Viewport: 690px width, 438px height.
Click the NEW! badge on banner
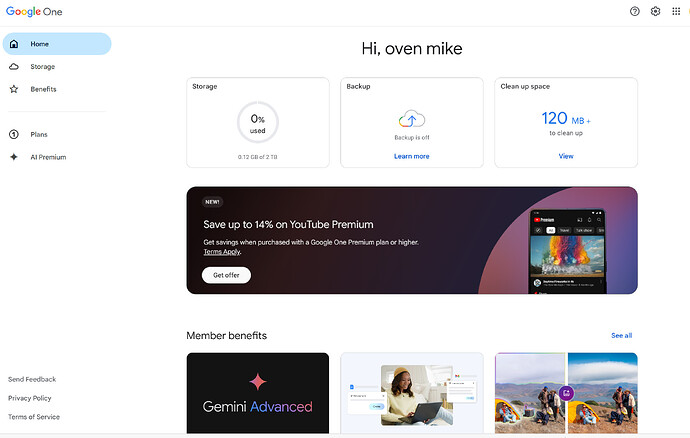coord(213,202)
